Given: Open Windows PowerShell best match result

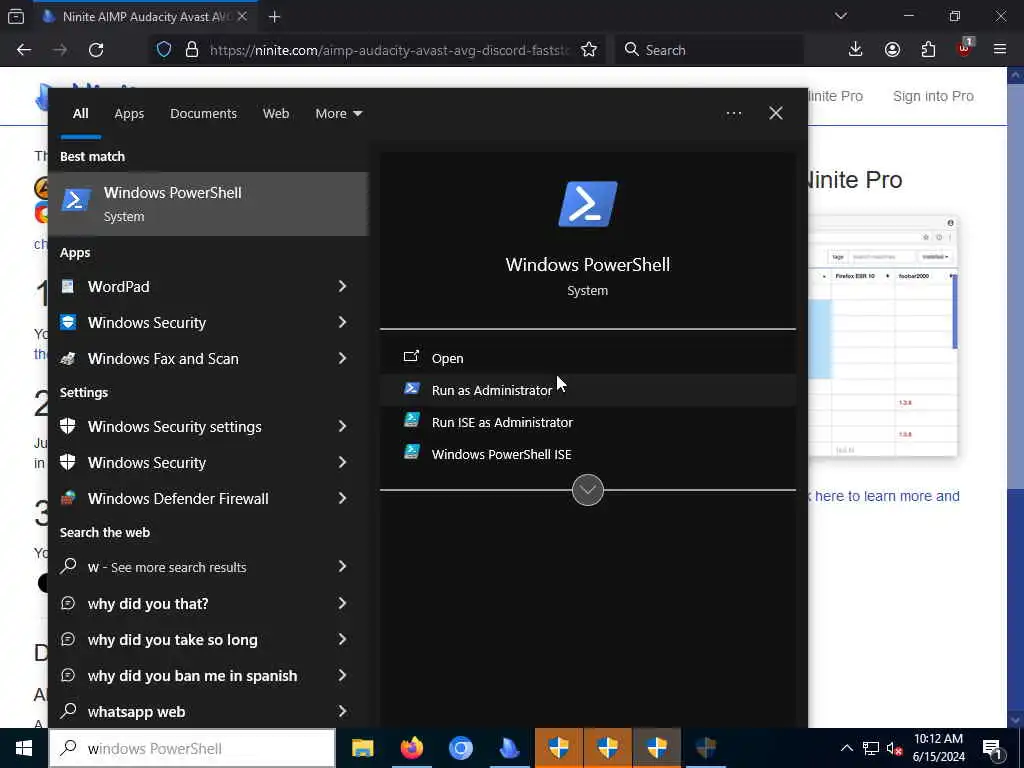Looking at the screenshot, I should coord(208,204).
